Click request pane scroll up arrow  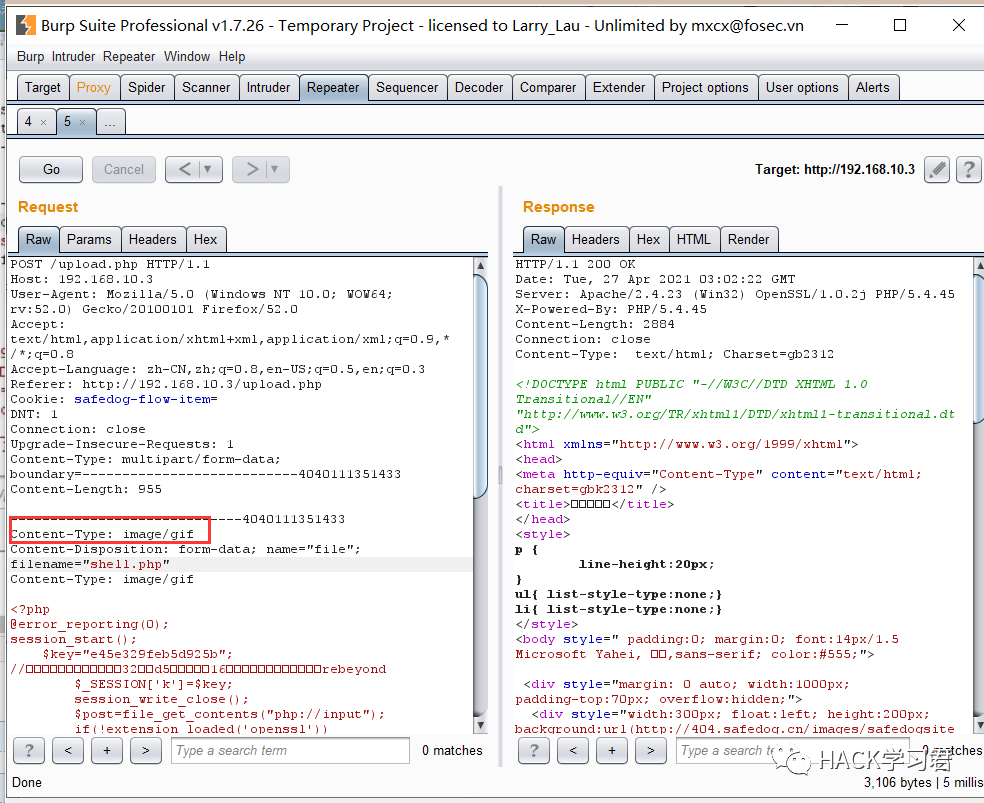tap(480, 265)
